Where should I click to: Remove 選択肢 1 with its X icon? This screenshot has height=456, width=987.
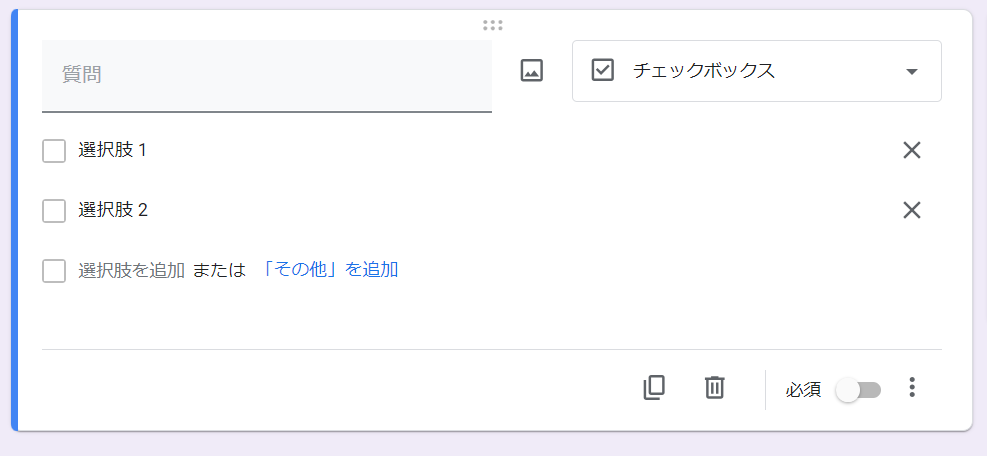coord(912,151)
